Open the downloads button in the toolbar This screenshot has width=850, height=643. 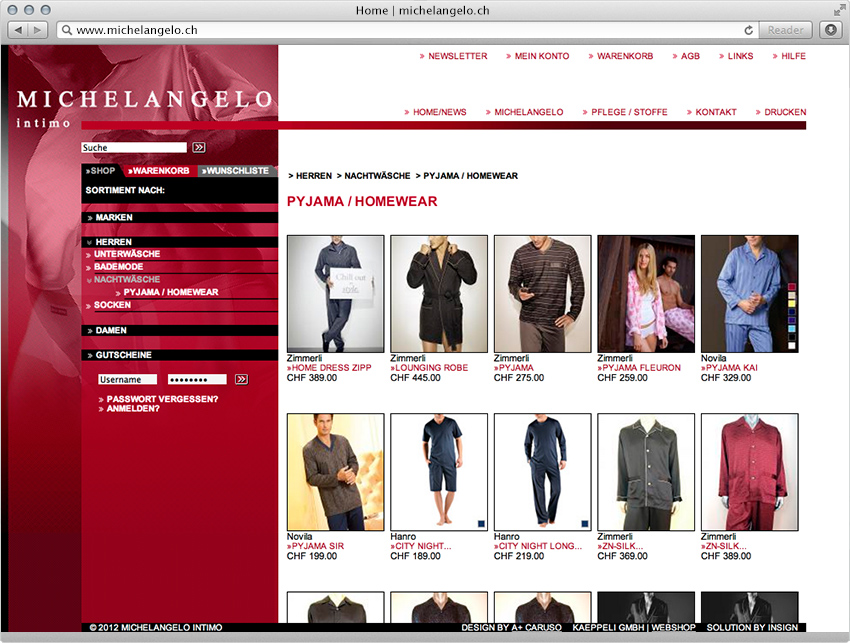coord(830,30)
